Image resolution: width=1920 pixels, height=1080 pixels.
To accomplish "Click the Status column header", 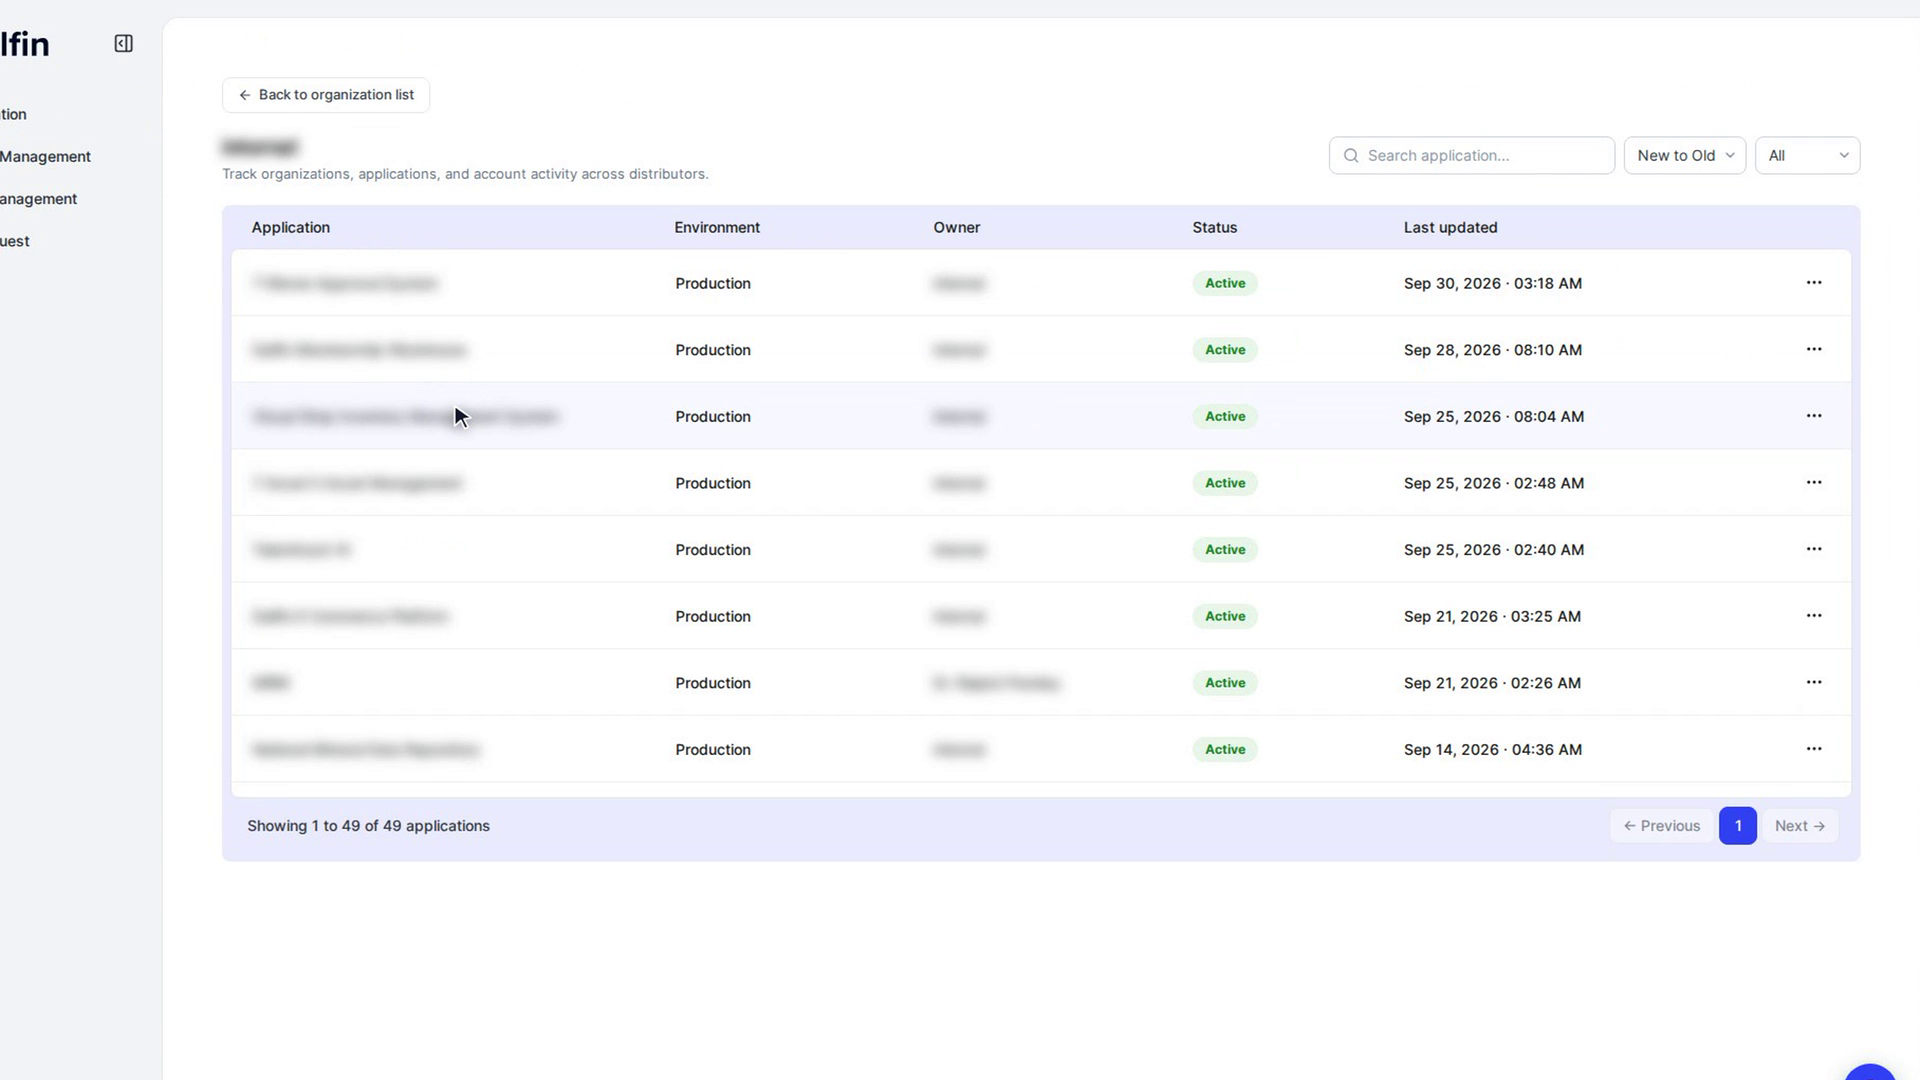I will (x=1215, y=228).
